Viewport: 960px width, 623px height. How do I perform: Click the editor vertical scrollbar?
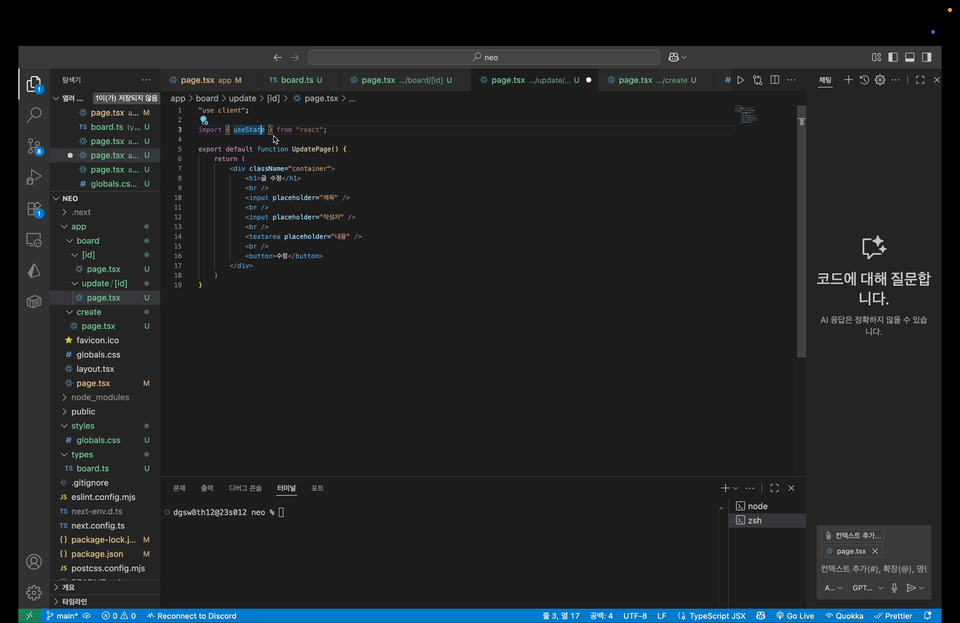pyautogui.click(x=801, y=233)
